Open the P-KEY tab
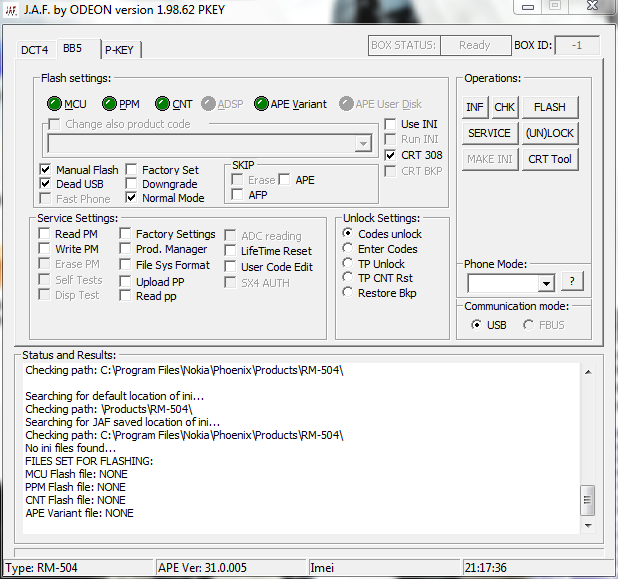 click(119, 50)
